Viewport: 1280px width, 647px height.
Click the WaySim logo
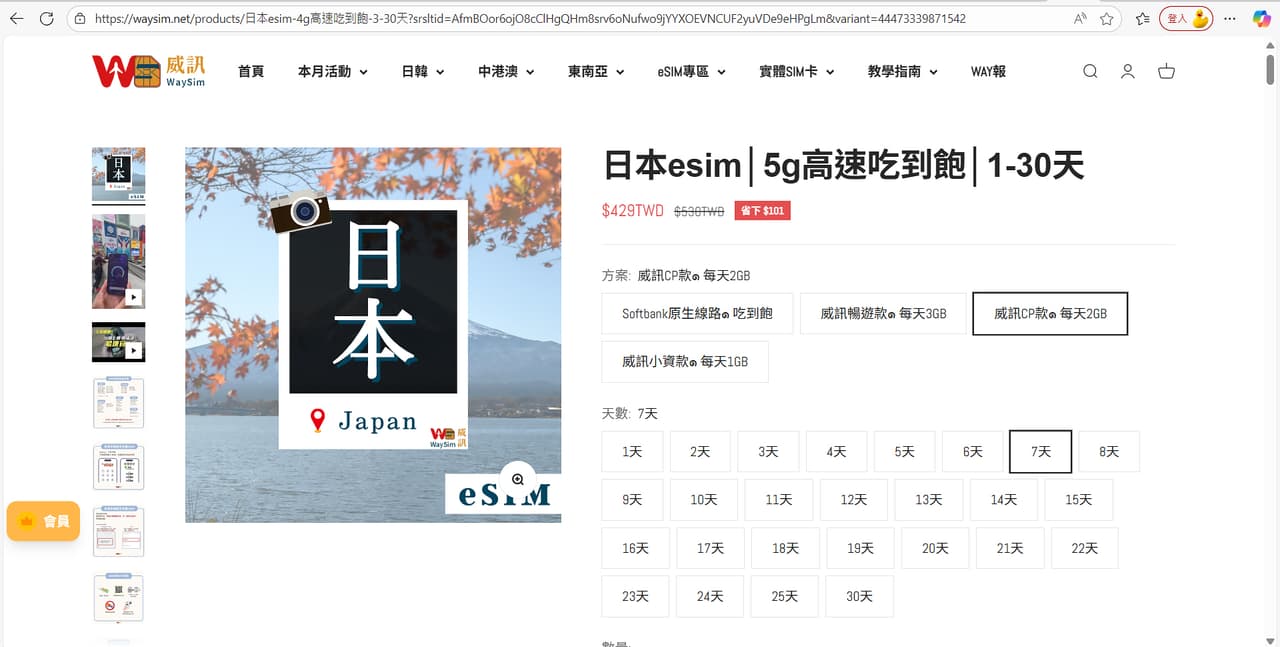click(148, 71)
